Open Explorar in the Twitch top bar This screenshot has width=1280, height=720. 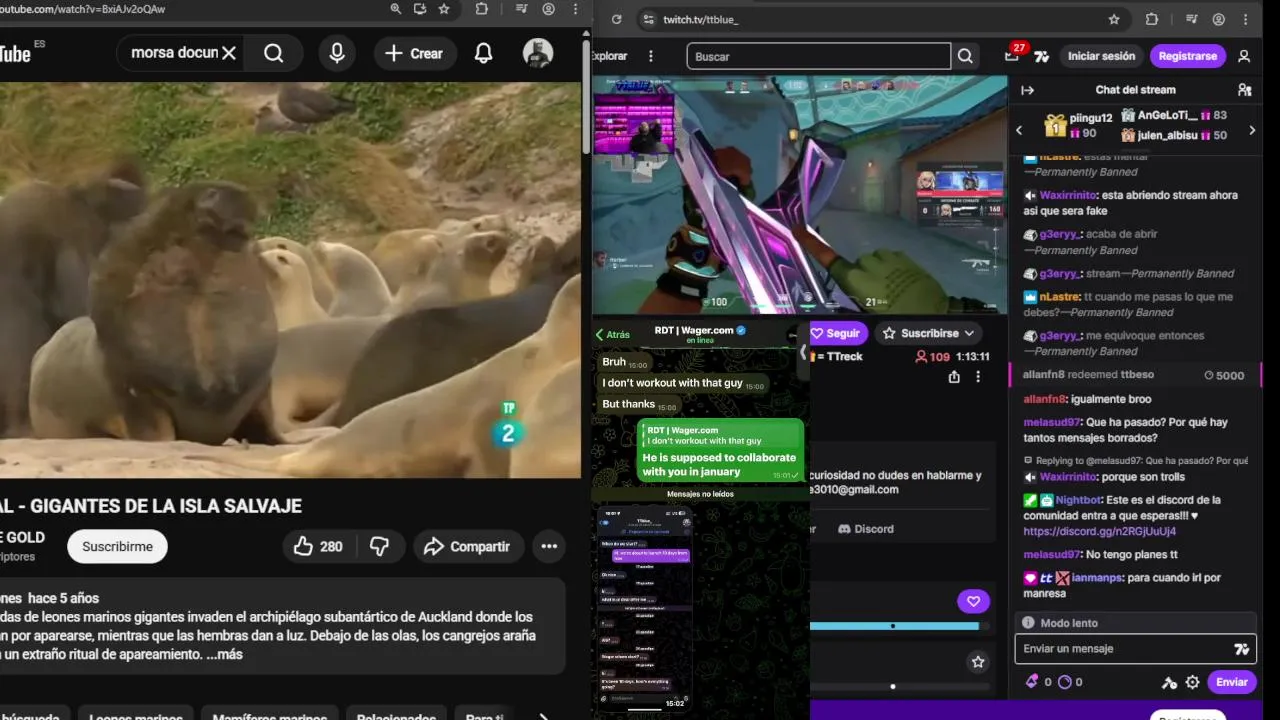click(x=611, y=56)
